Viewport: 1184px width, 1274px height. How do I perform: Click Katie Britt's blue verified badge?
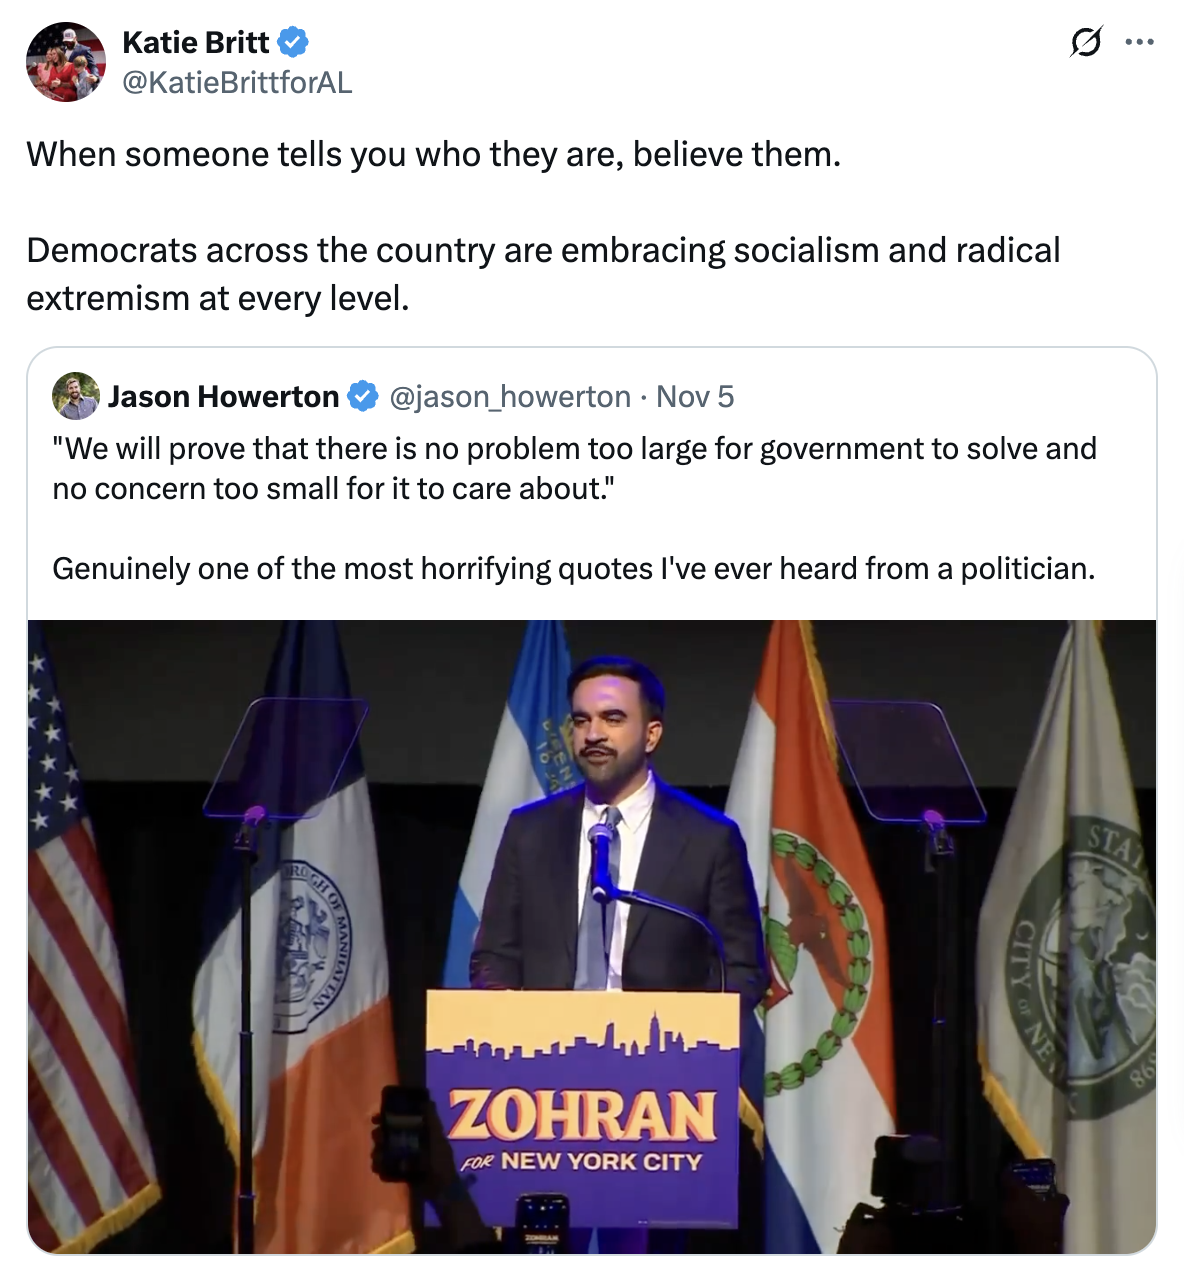click(293, 43)
